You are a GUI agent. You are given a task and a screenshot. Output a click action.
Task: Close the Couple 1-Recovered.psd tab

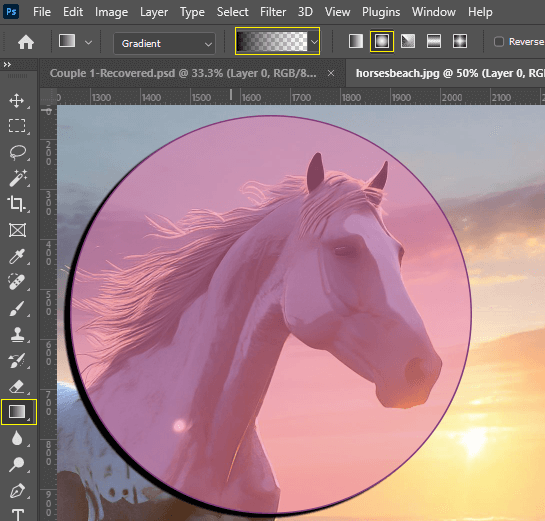331,73
